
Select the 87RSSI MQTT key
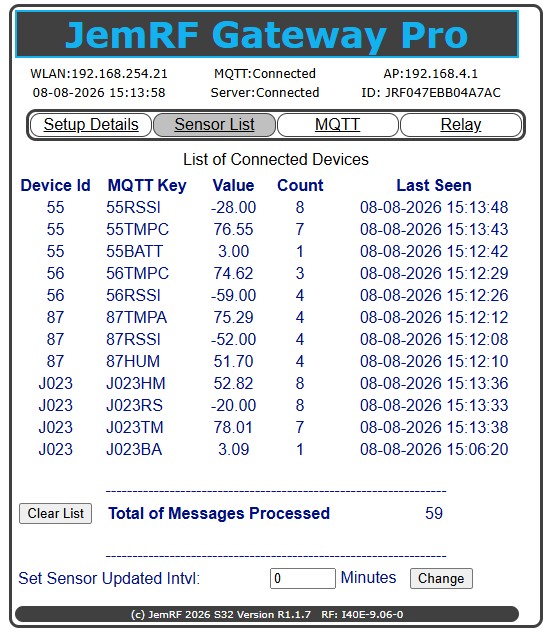(x=133, y=340)
